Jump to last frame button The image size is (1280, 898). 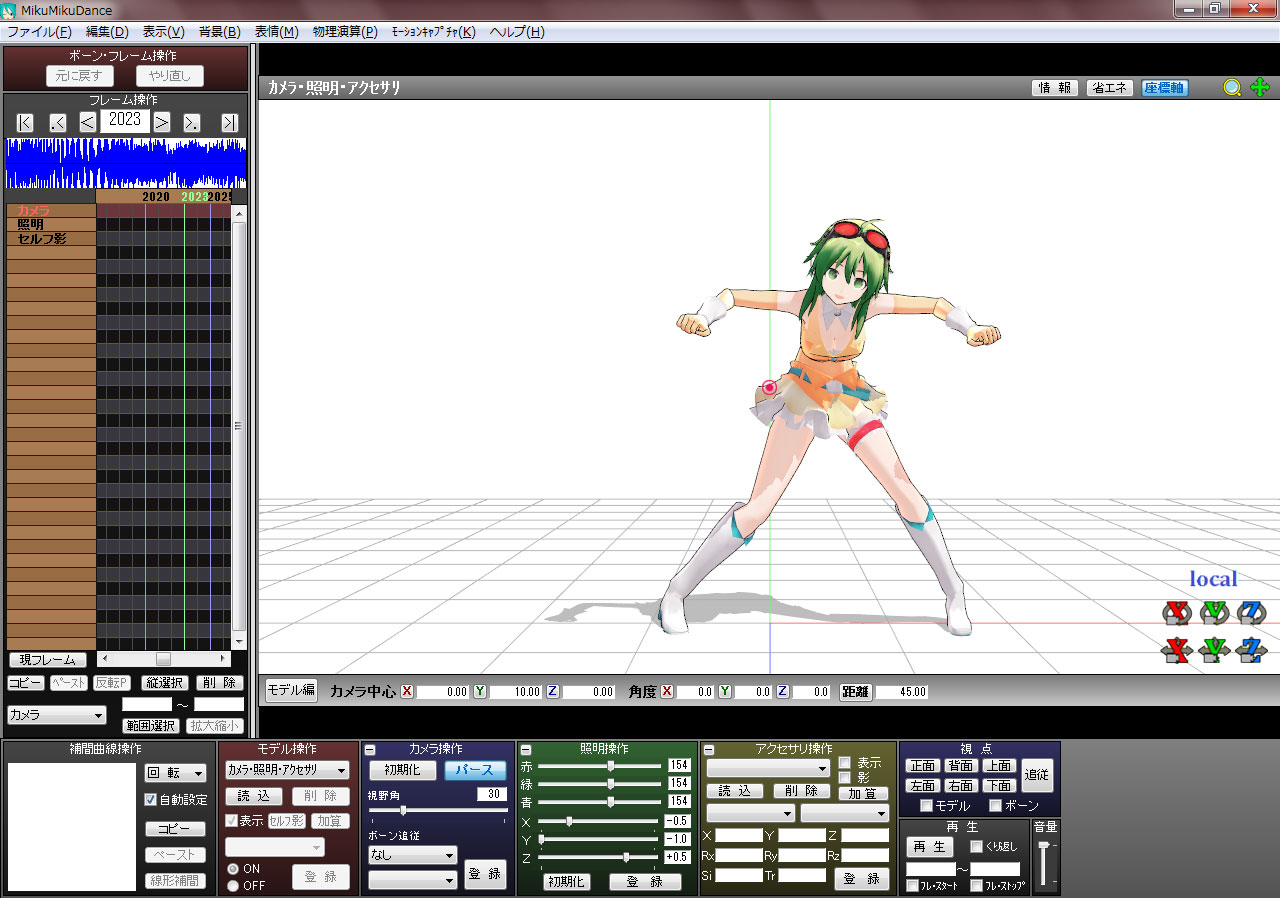(x=230, y=122)
